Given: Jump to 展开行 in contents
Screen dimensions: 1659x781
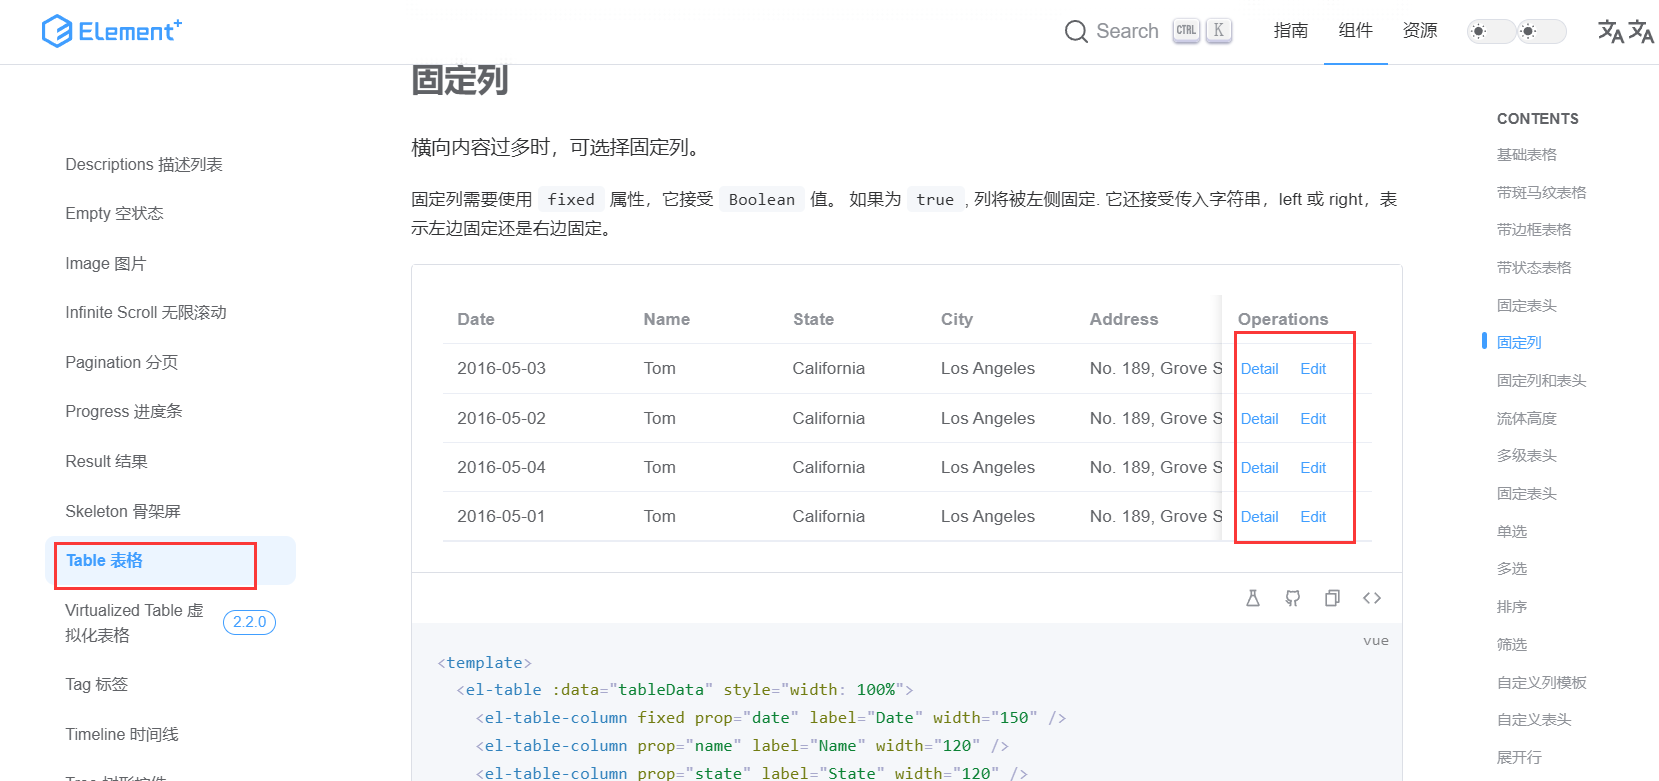Looking at the screenshot, I should click(x=1519, y=758).
